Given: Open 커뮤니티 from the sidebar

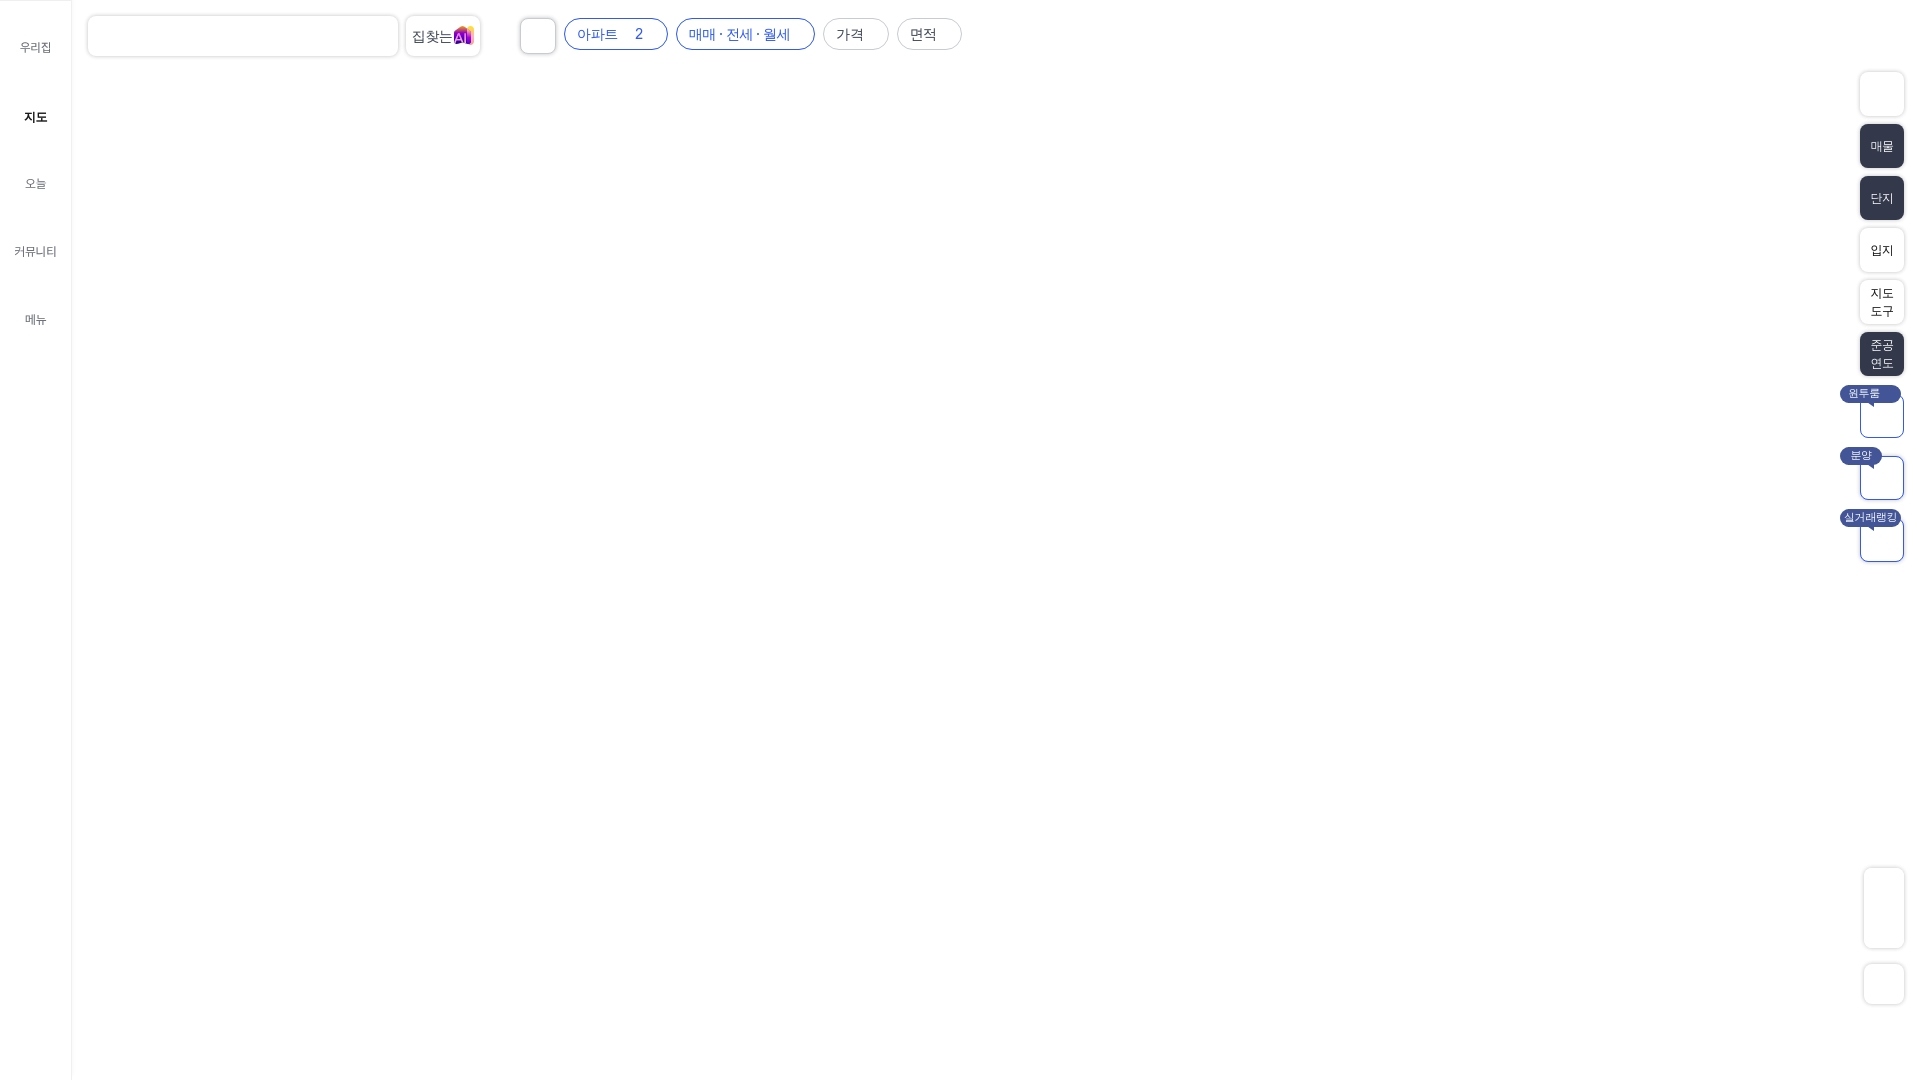Looking at the screenshot, I should pyautogui.click(x=35, y=251).
